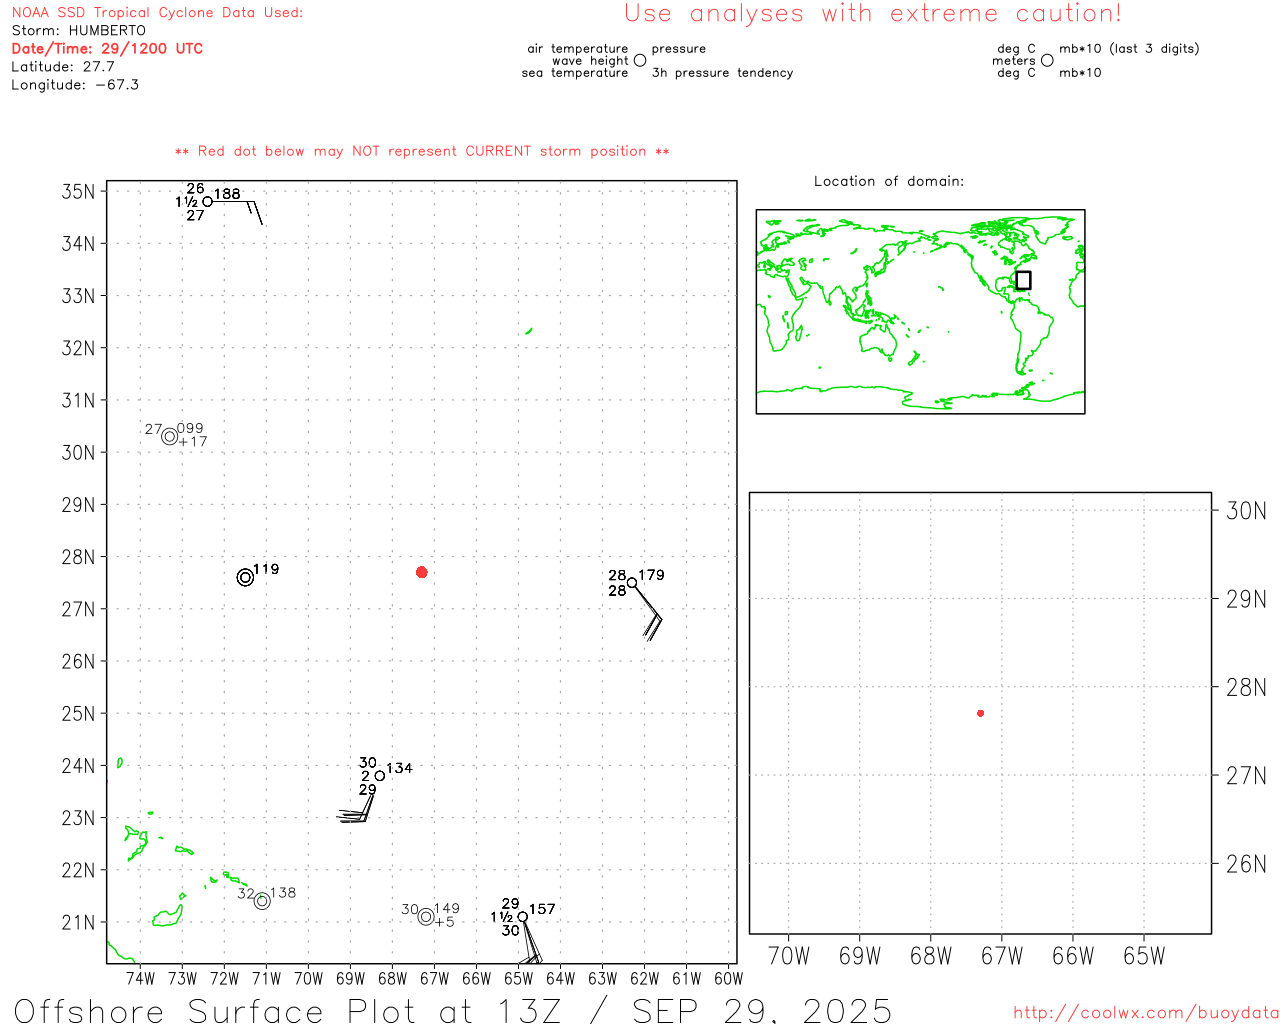The image size is (1280, 1024).
Task: Choose the station circle with pressure 179
Action: click(x=632, y=583)
